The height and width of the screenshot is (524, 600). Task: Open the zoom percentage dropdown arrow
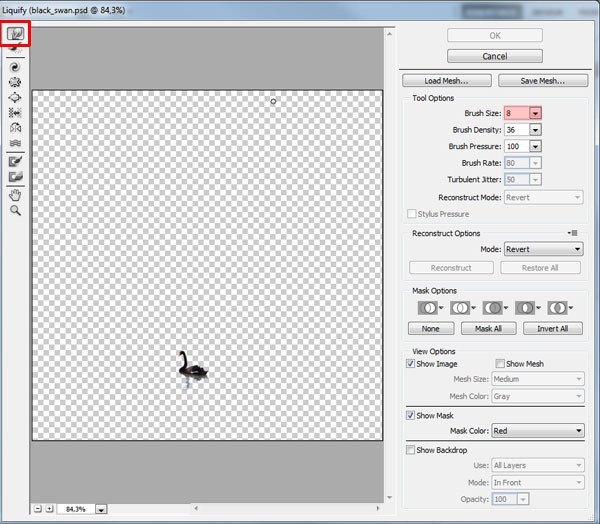[101, 509]
